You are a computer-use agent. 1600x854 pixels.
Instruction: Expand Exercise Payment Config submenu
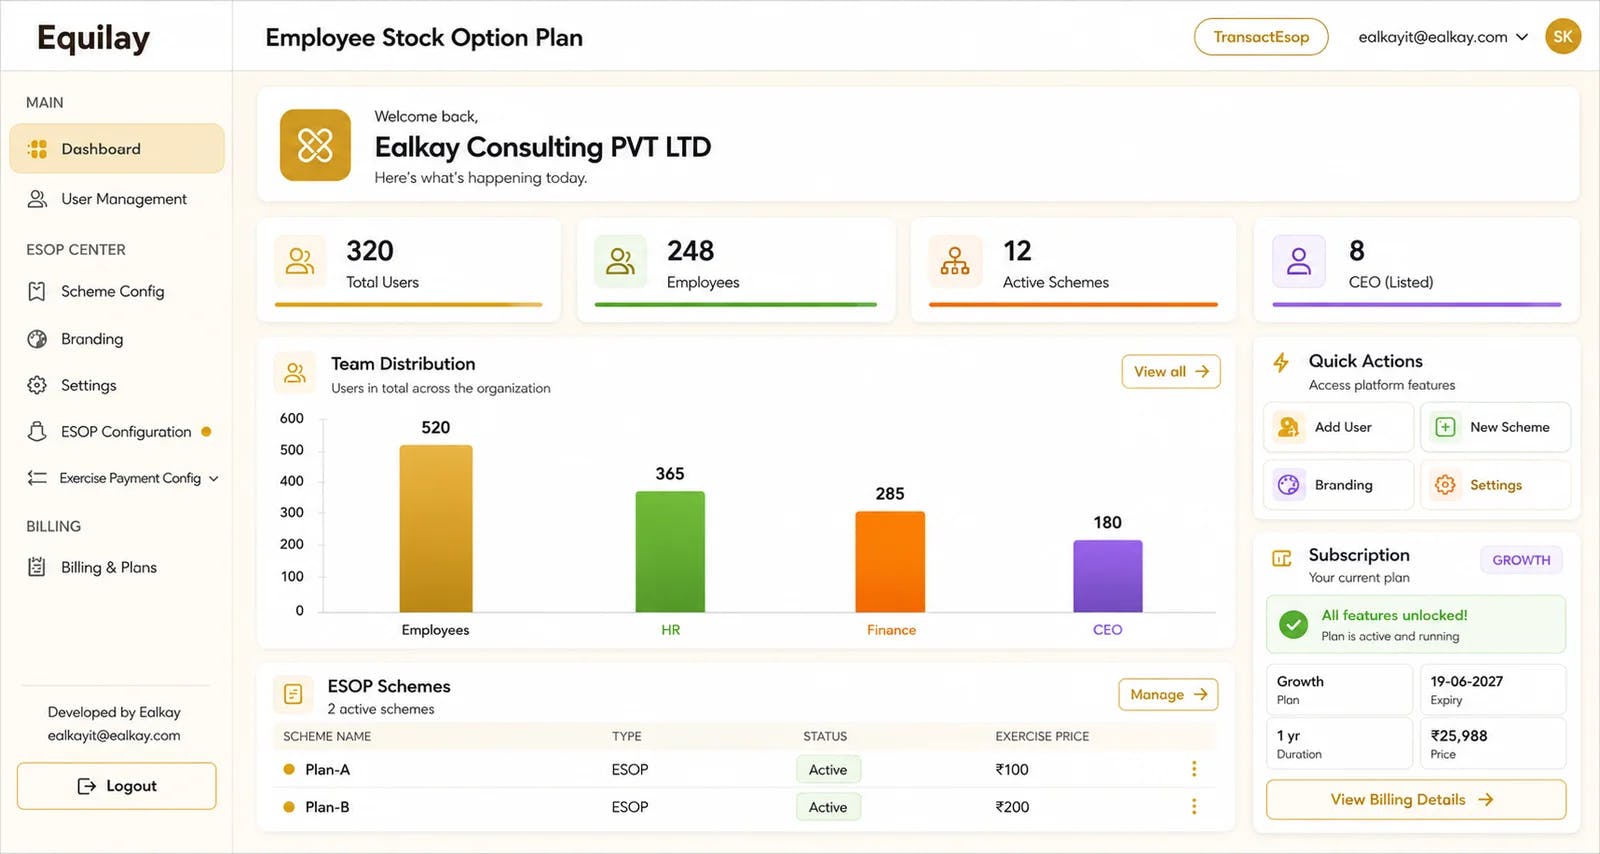tap(214, 478)
